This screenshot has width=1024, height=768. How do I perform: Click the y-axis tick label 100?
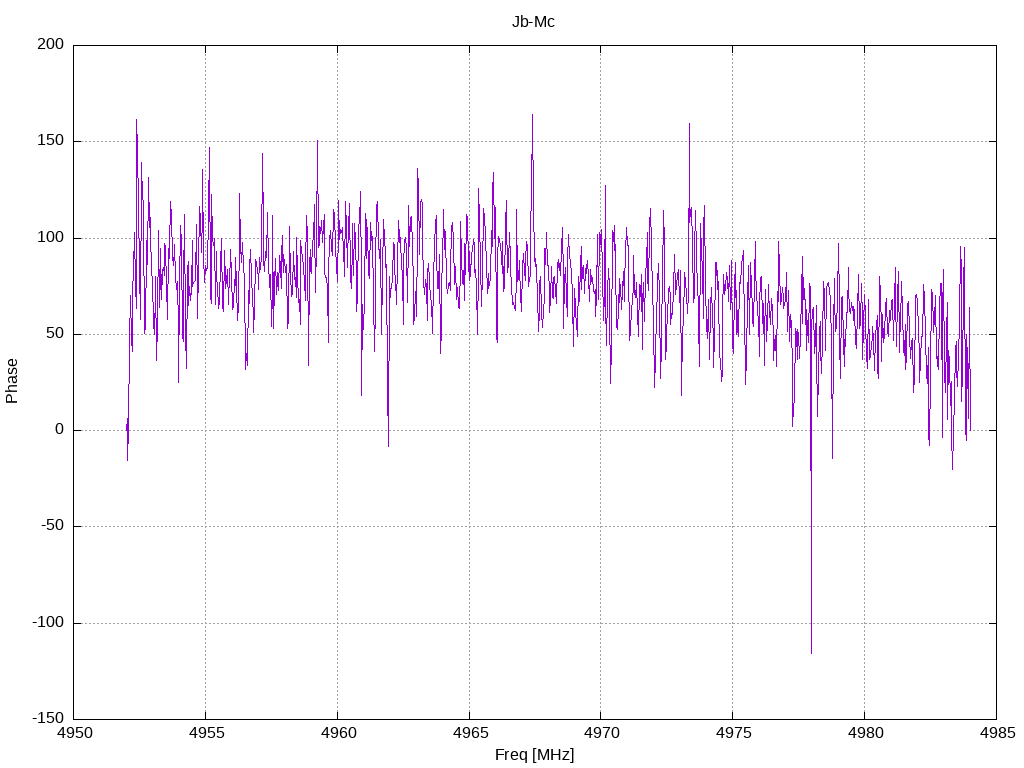51,237
